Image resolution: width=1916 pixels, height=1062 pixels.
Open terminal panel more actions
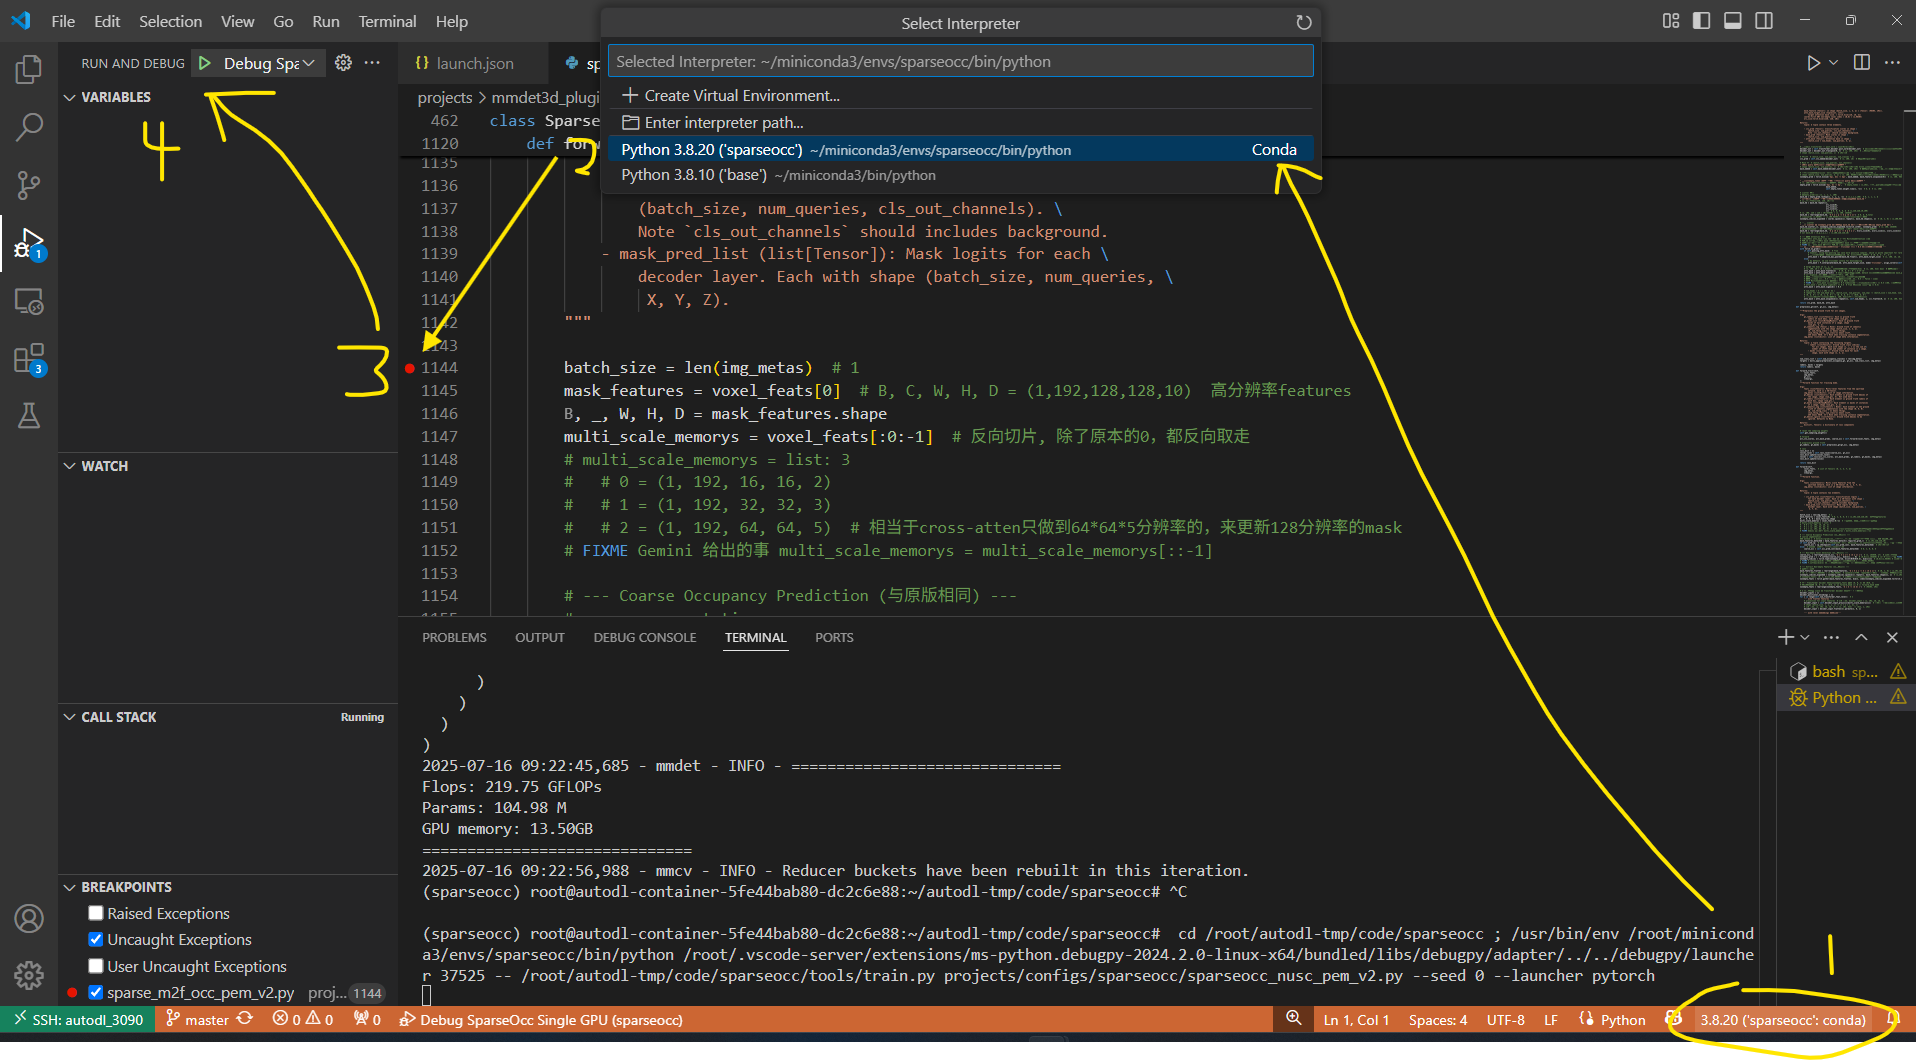tap(1831, 637)
